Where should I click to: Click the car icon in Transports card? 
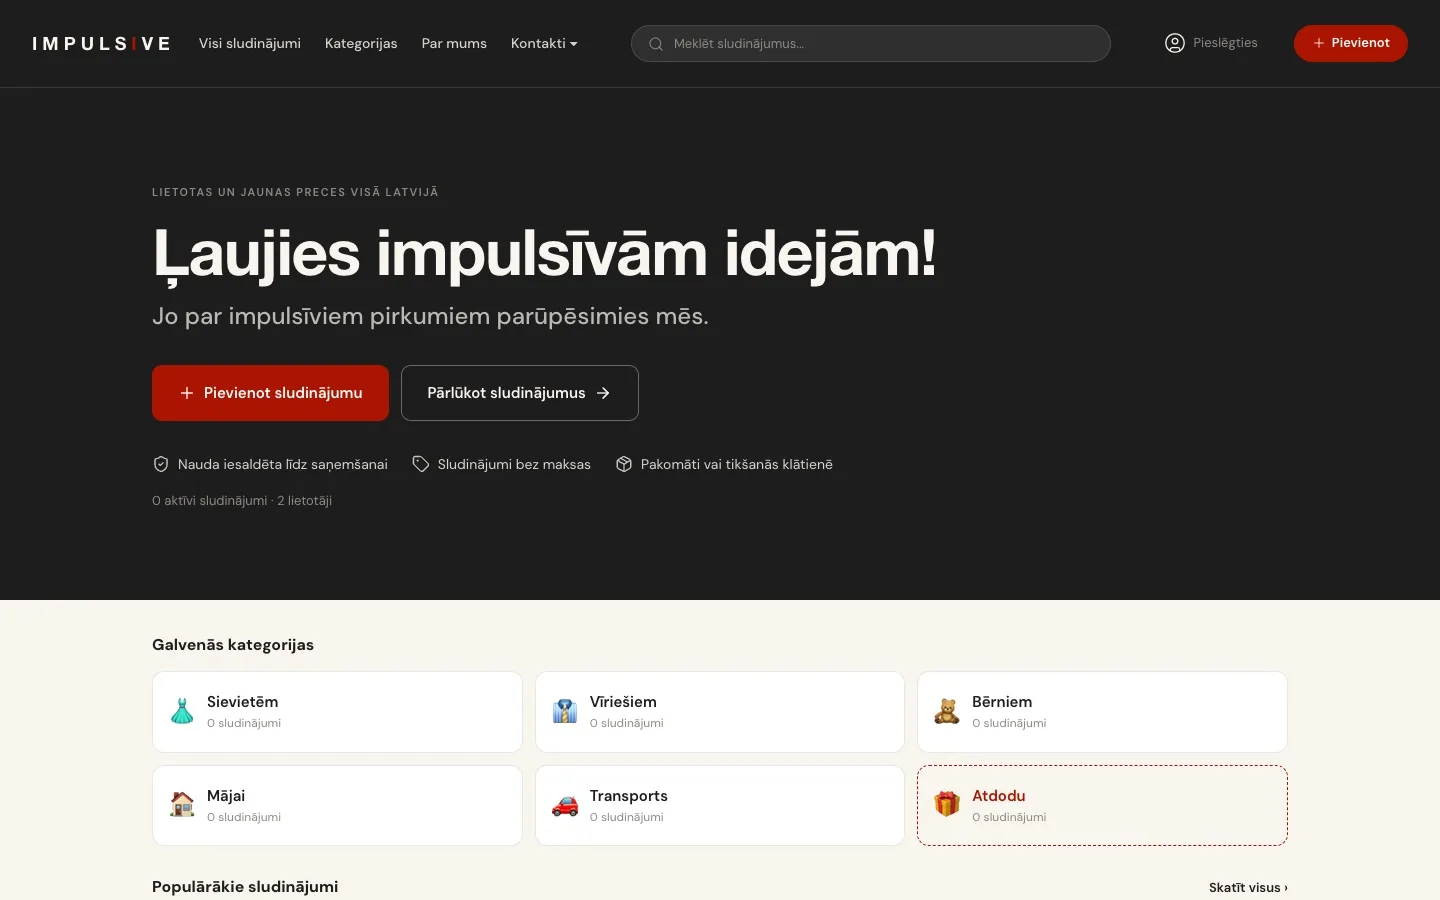click(565, 805)
